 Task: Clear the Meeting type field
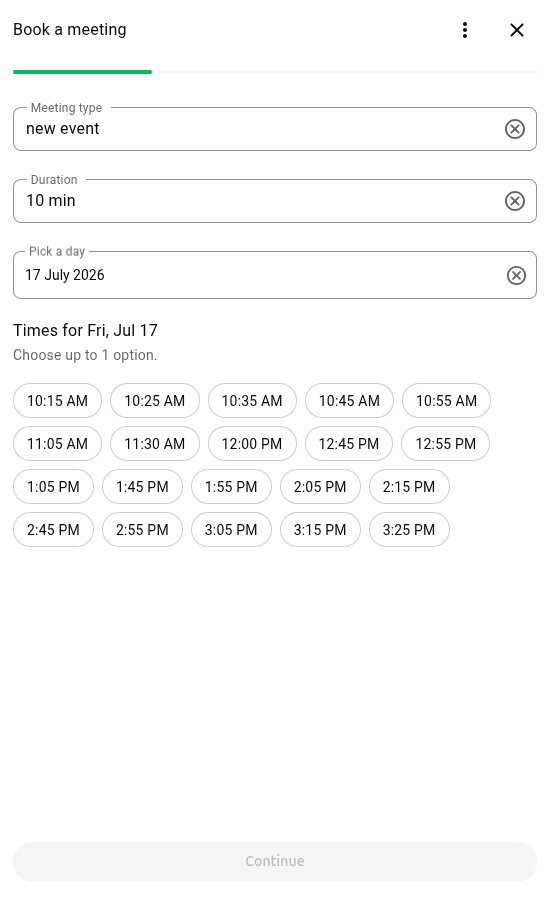coord(514,129)
